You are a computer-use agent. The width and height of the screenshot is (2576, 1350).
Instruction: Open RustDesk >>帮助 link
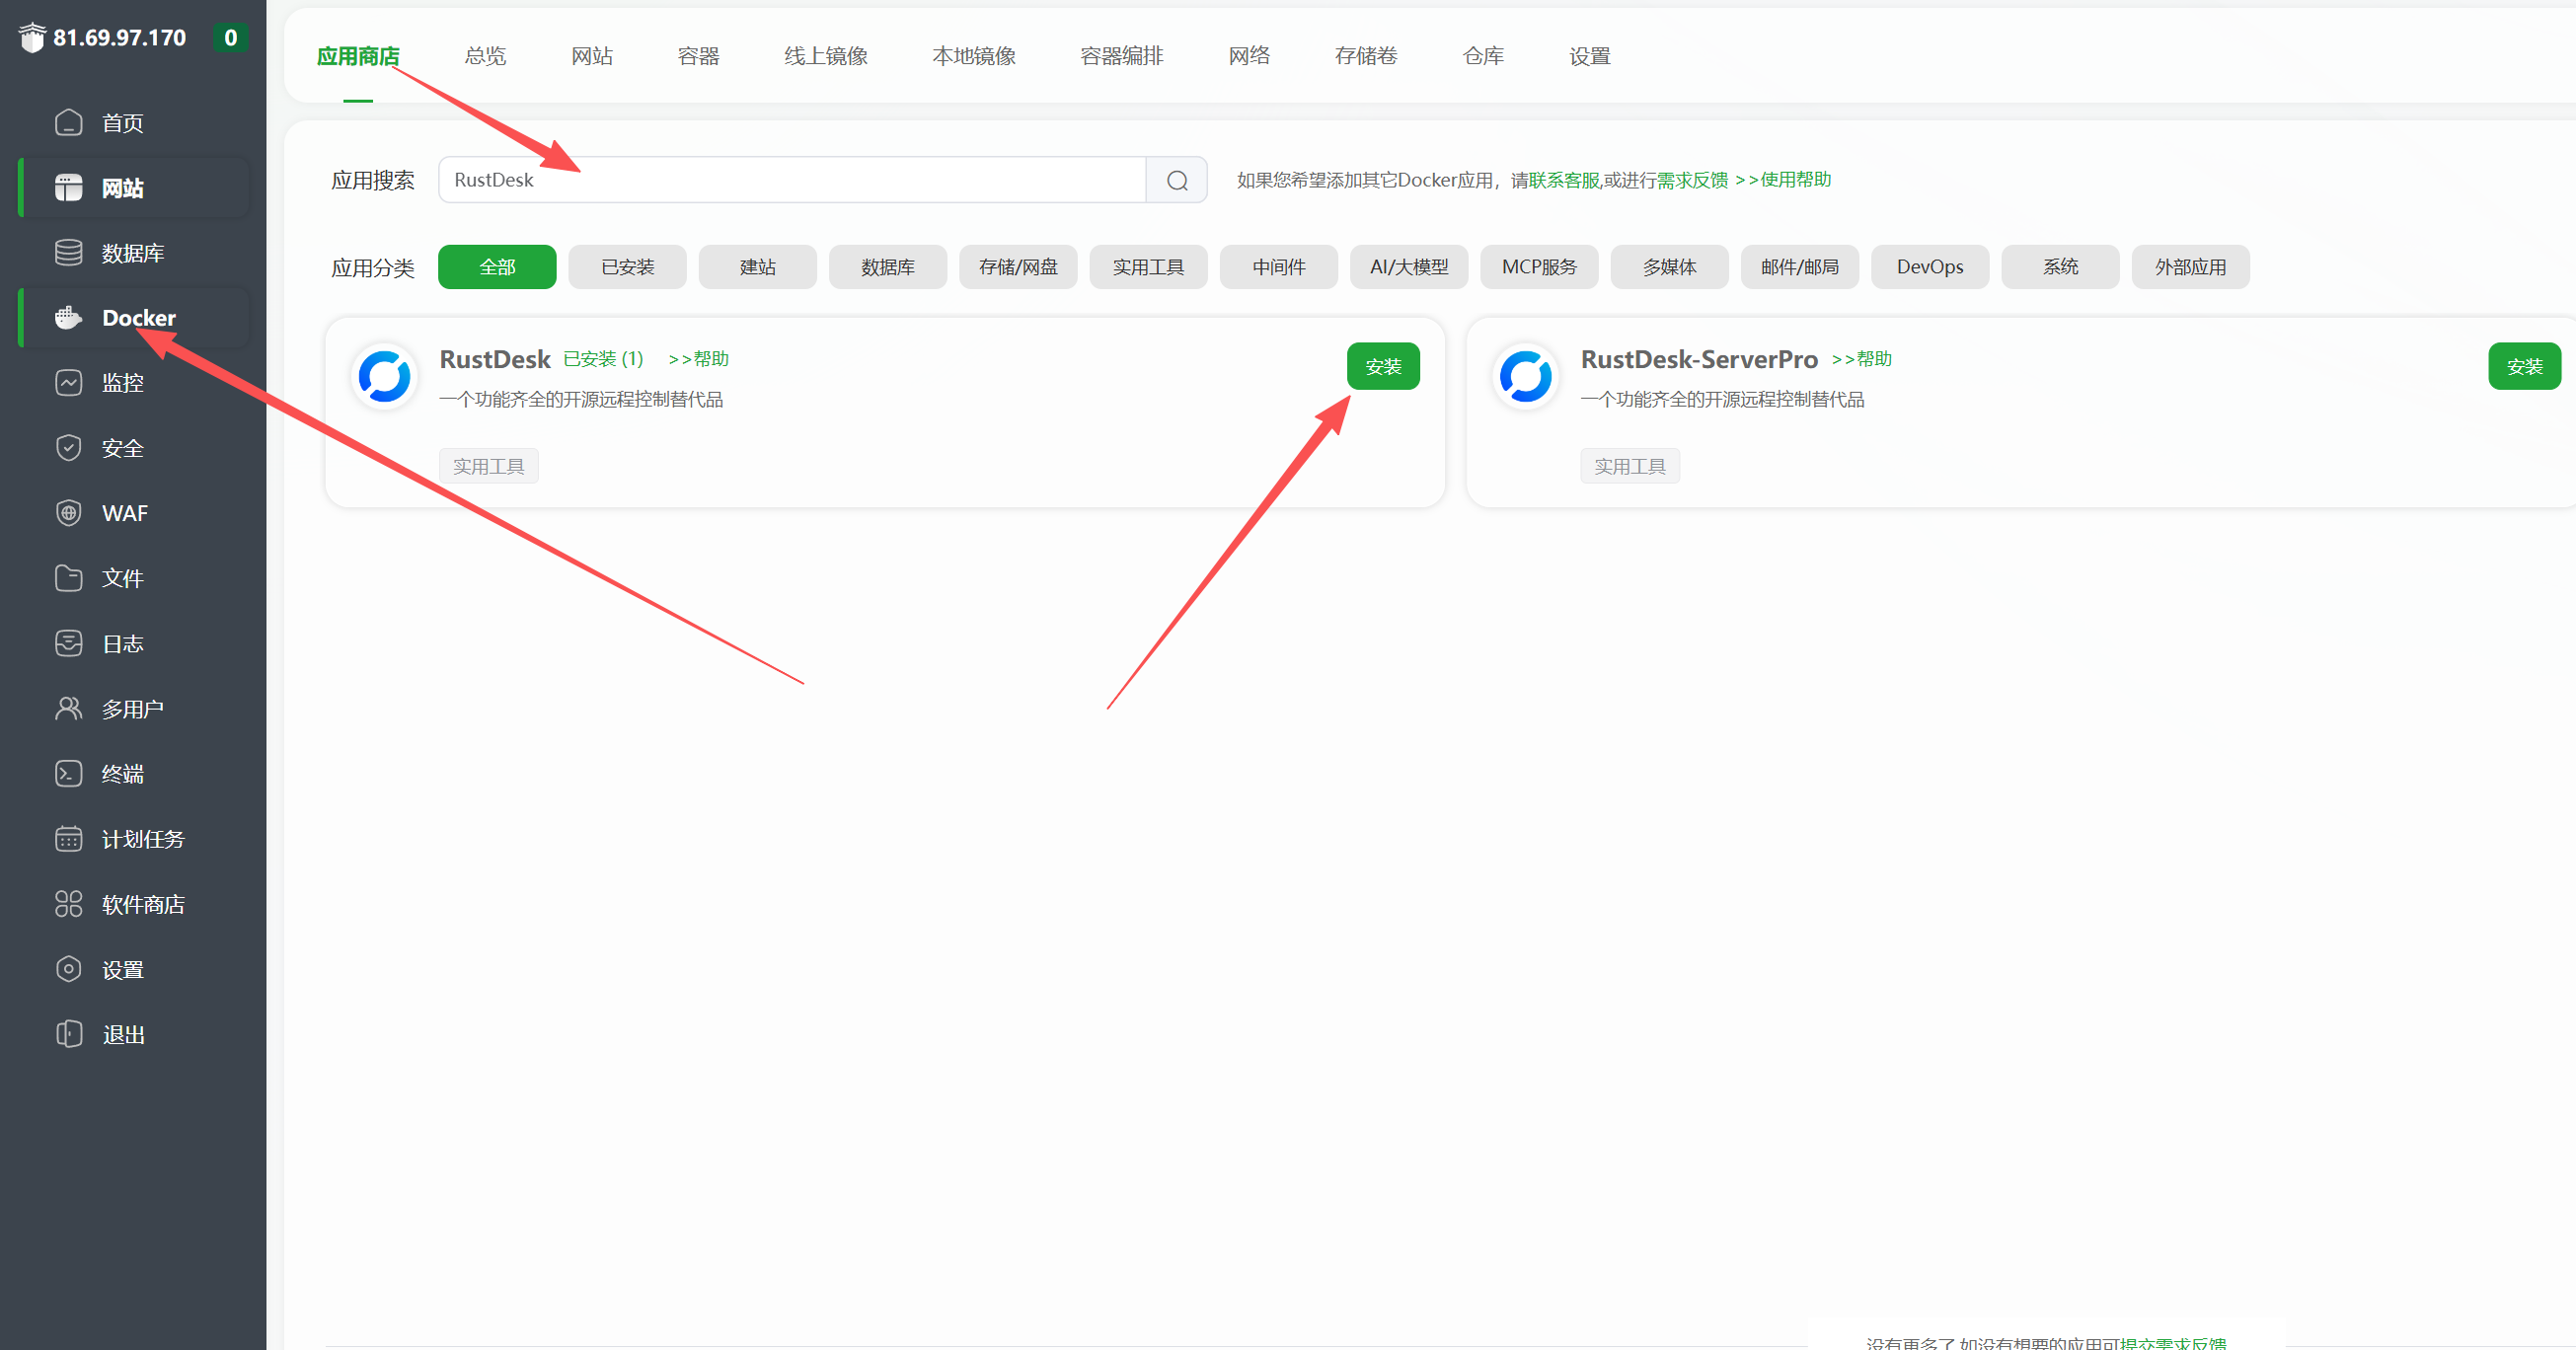click(698, 359)
